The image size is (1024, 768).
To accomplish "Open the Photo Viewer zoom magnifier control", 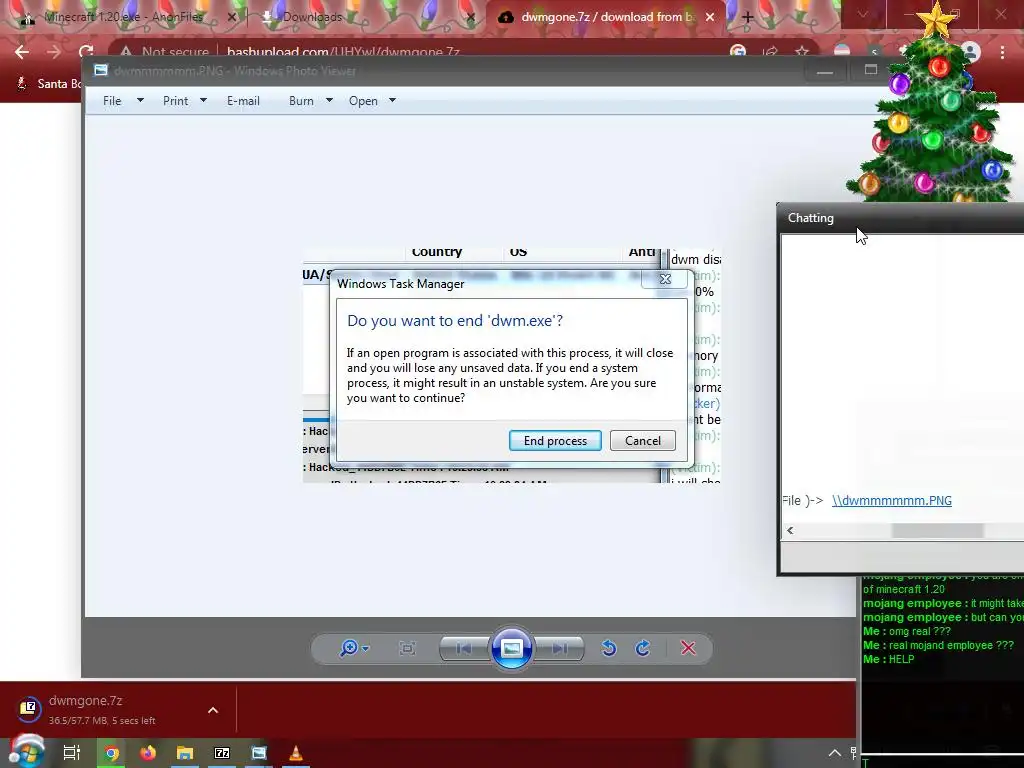I will tap(349, 648).
